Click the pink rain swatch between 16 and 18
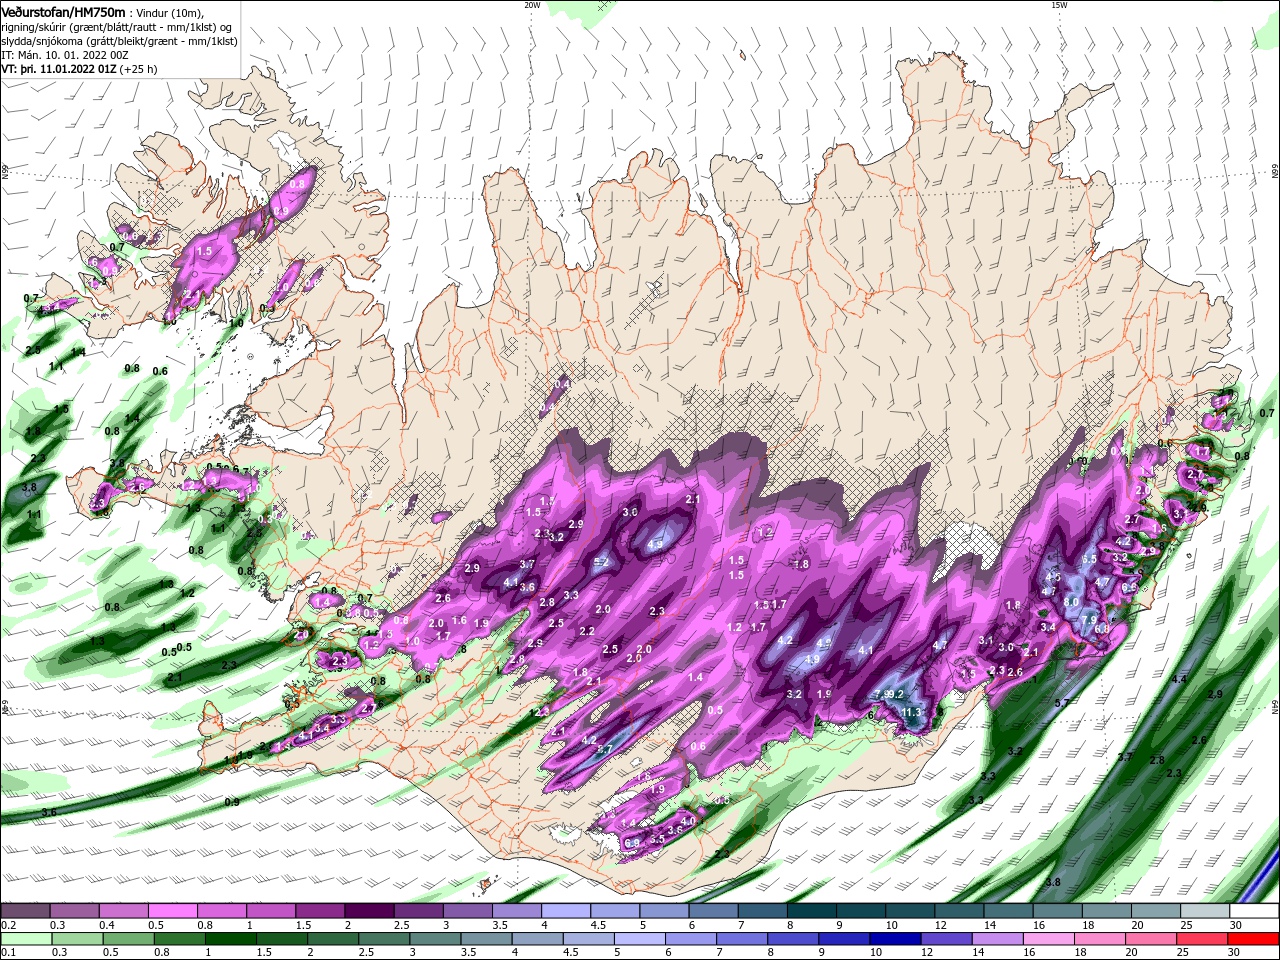1280x960 pixels. click(1049, 939)
